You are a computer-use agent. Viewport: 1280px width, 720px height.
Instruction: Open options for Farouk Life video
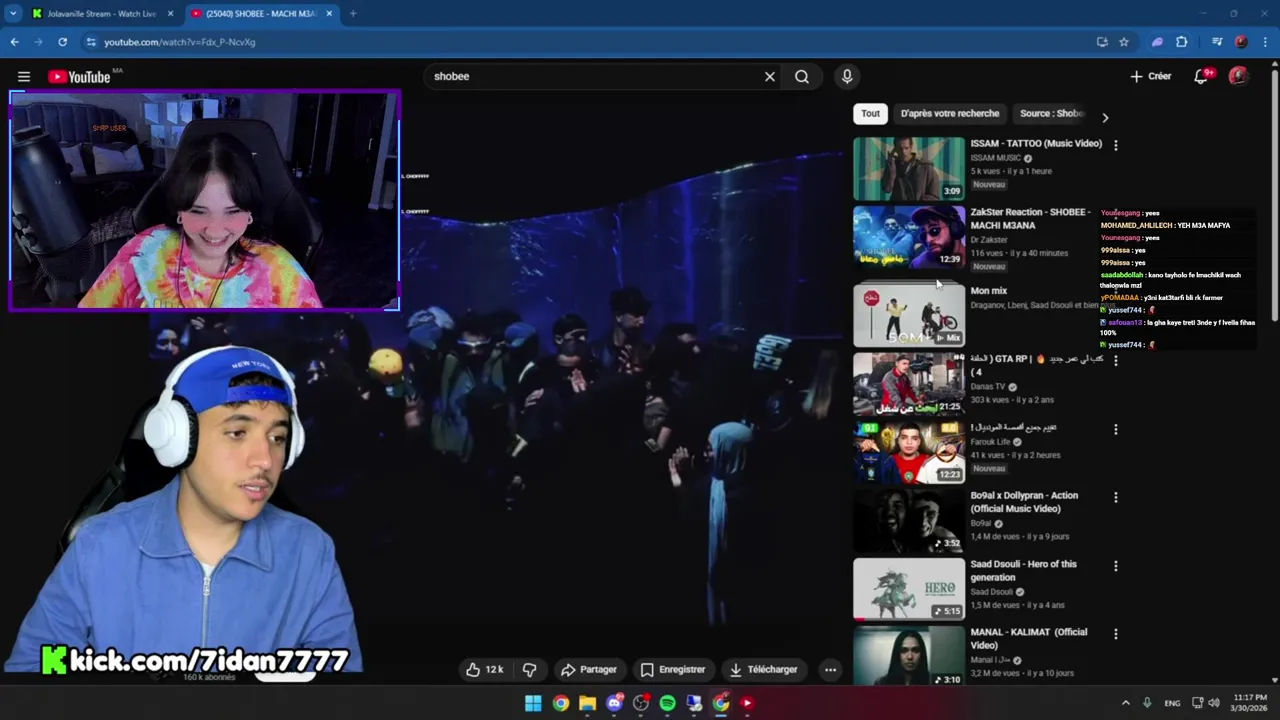tap(1116, 429)
